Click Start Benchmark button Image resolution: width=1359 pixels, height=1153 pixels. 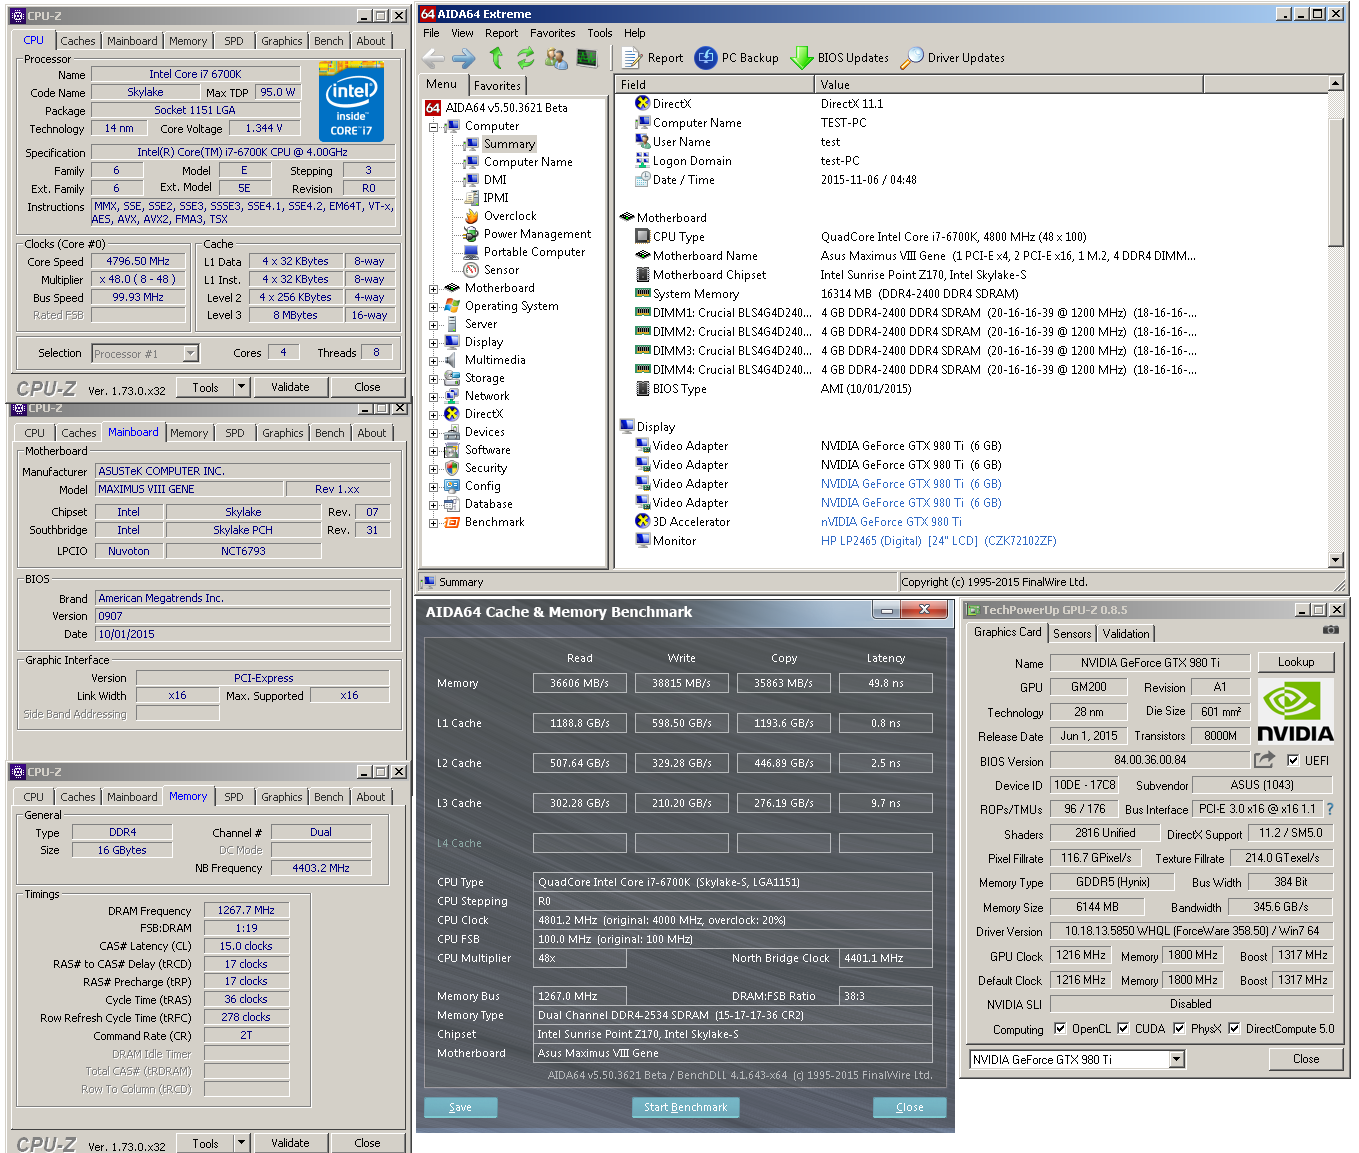click(685, 1107)
